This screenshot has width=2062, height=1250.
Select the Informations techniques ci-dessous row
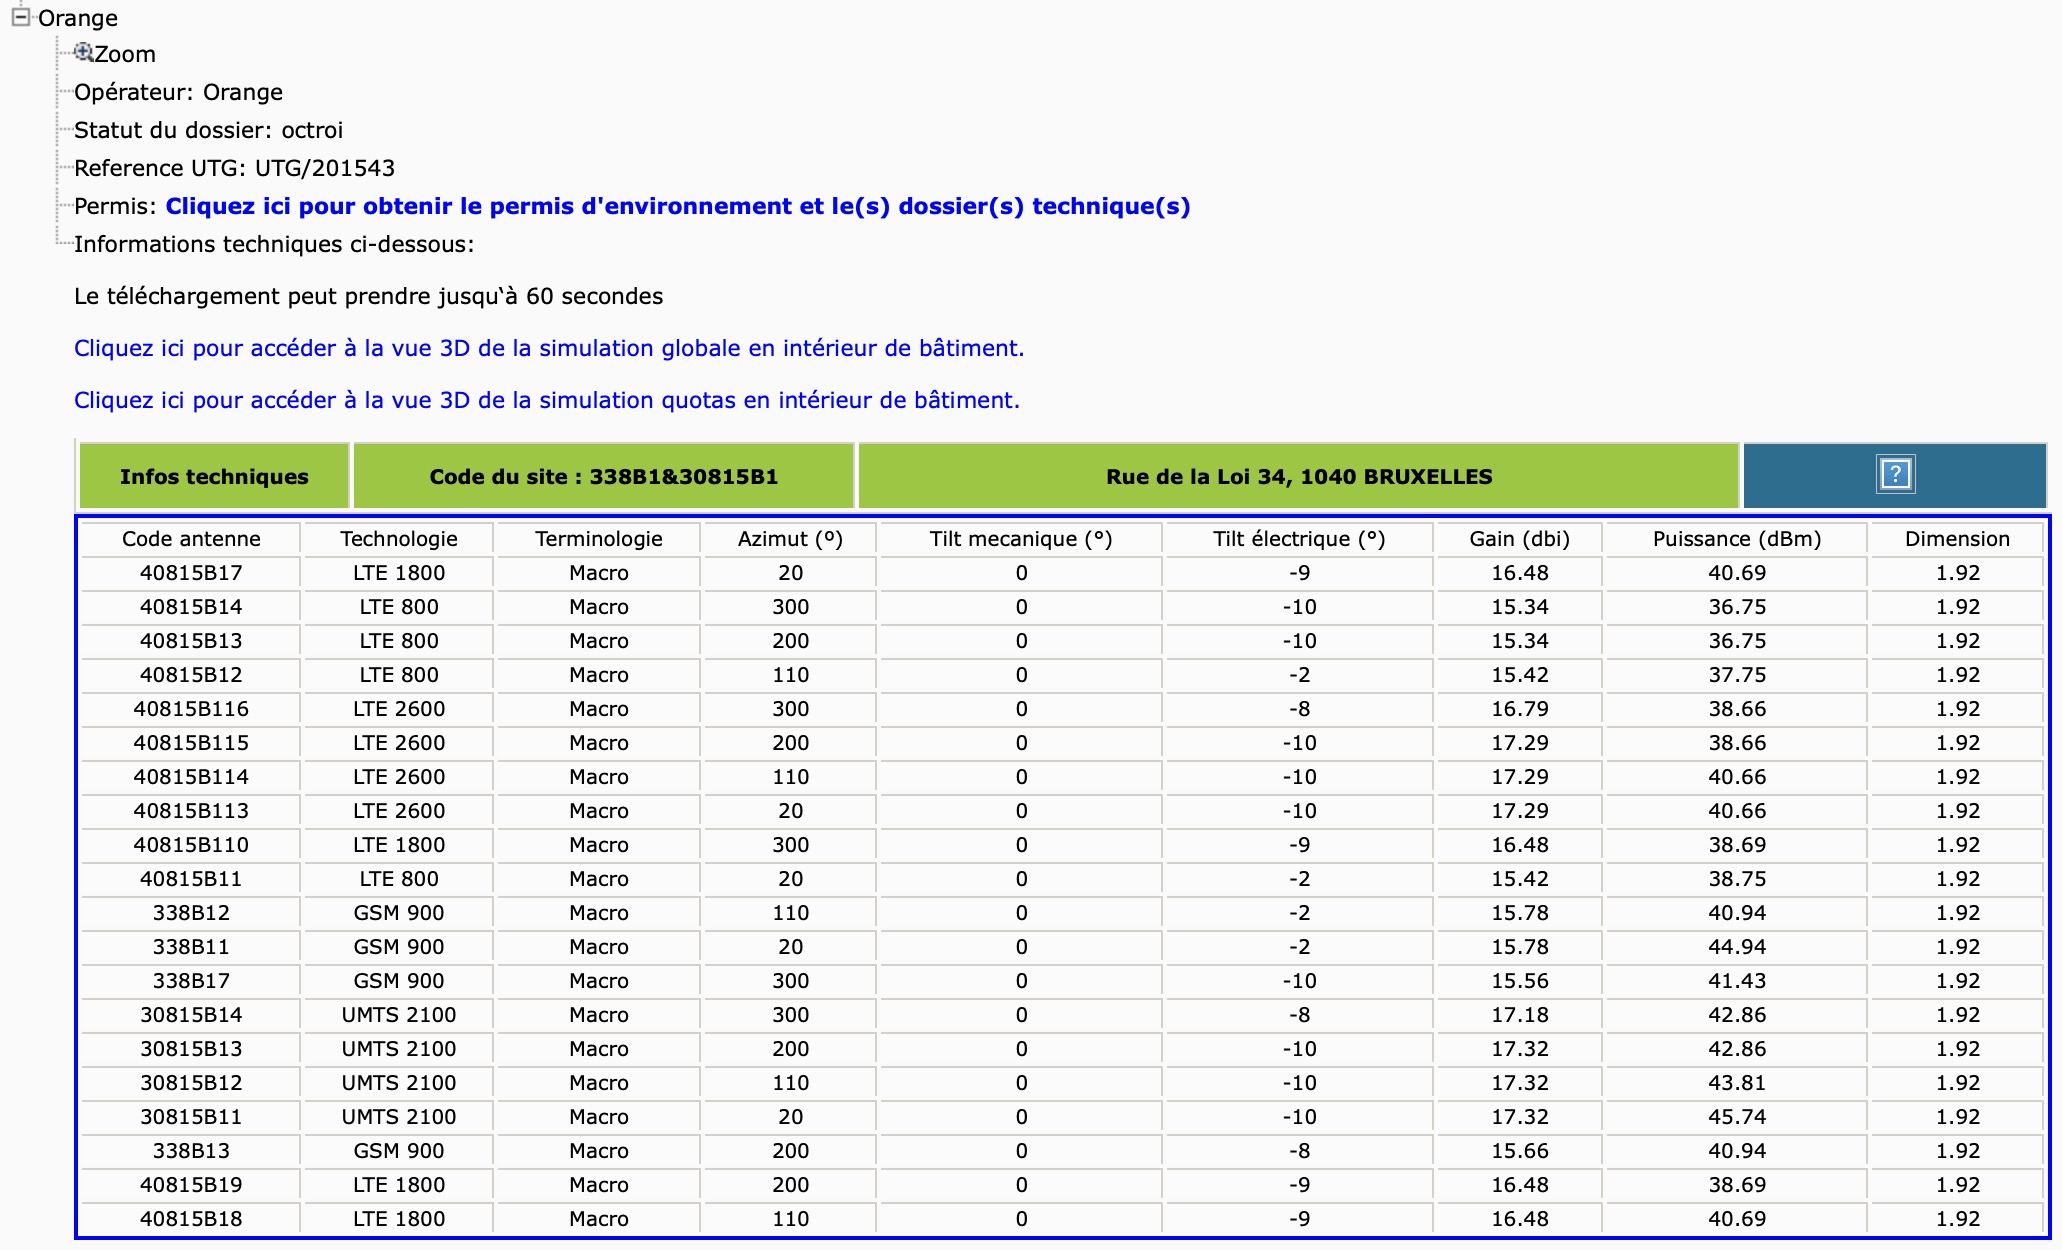(x=274, y=244)
